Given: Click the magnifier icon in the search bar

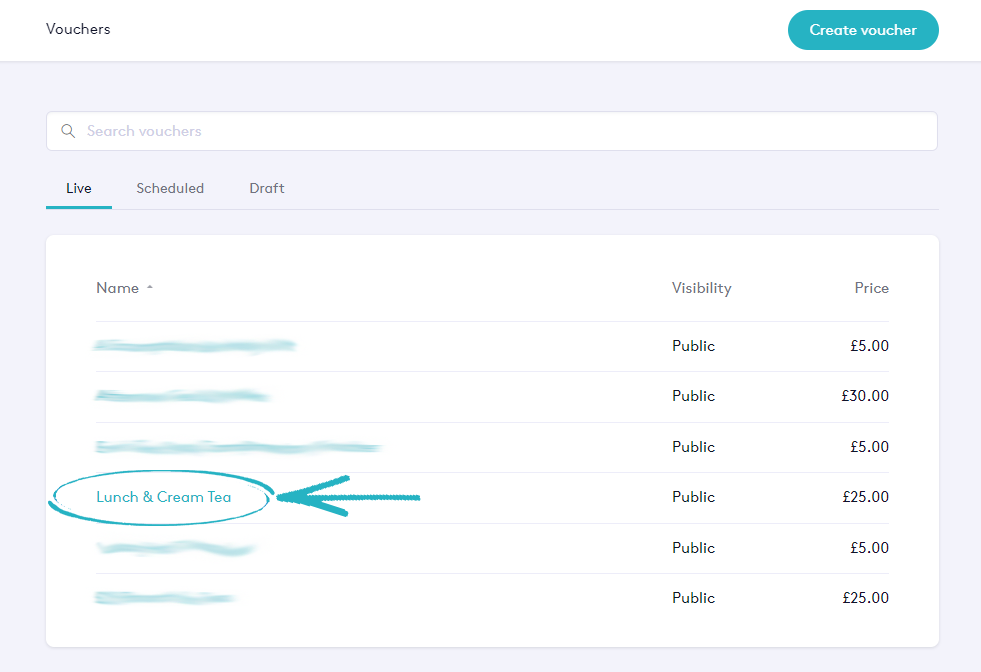Looking at the screenshot, I should [68, 131].
